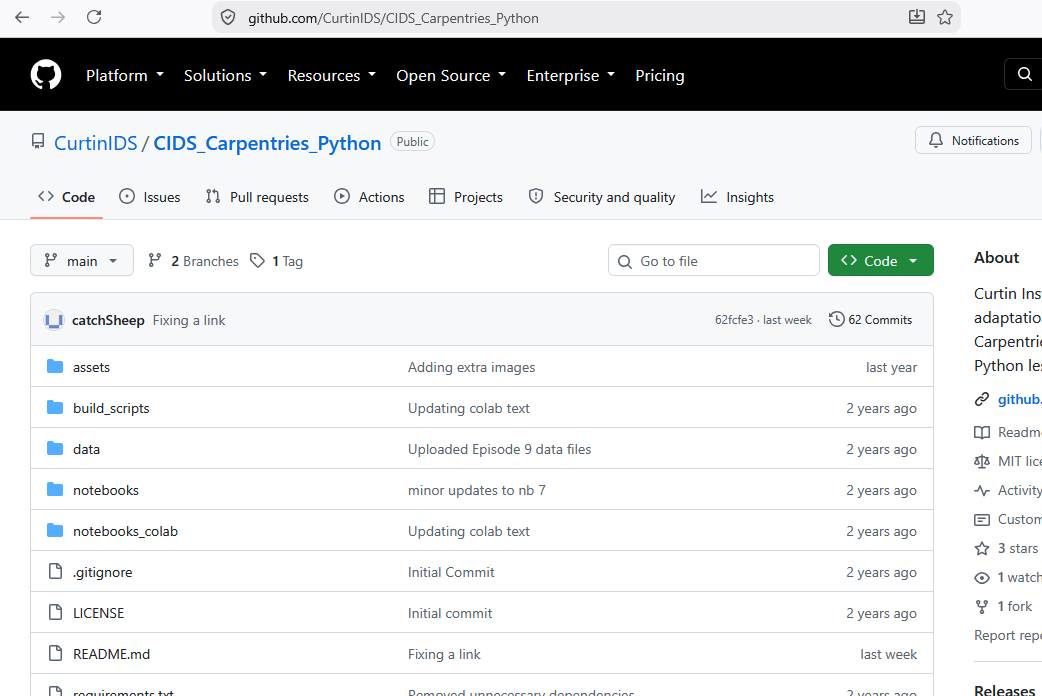Click the commit history clock icon

(x=837, y=320)
